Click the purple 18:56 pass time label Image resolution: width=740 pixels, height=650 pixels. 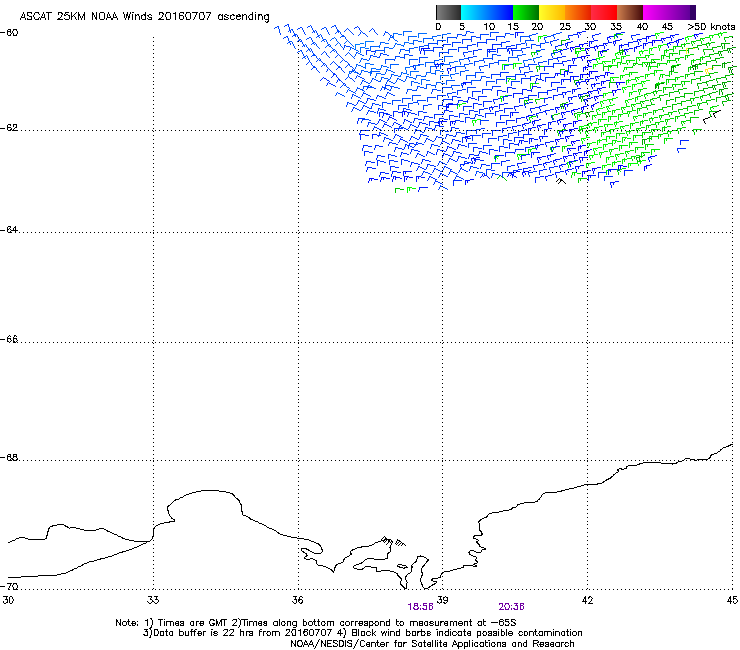coord(420,607)
